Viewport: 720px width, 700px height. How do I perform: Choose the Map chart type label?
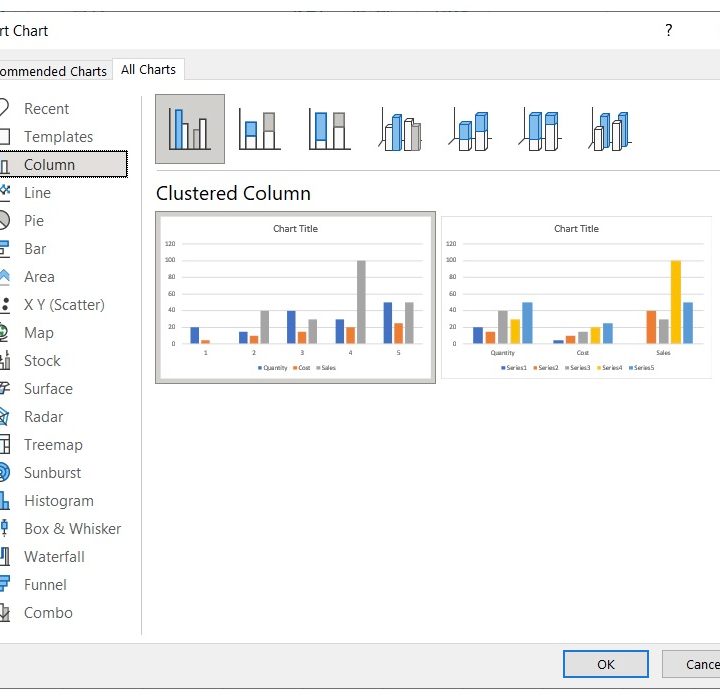point(39,333)
